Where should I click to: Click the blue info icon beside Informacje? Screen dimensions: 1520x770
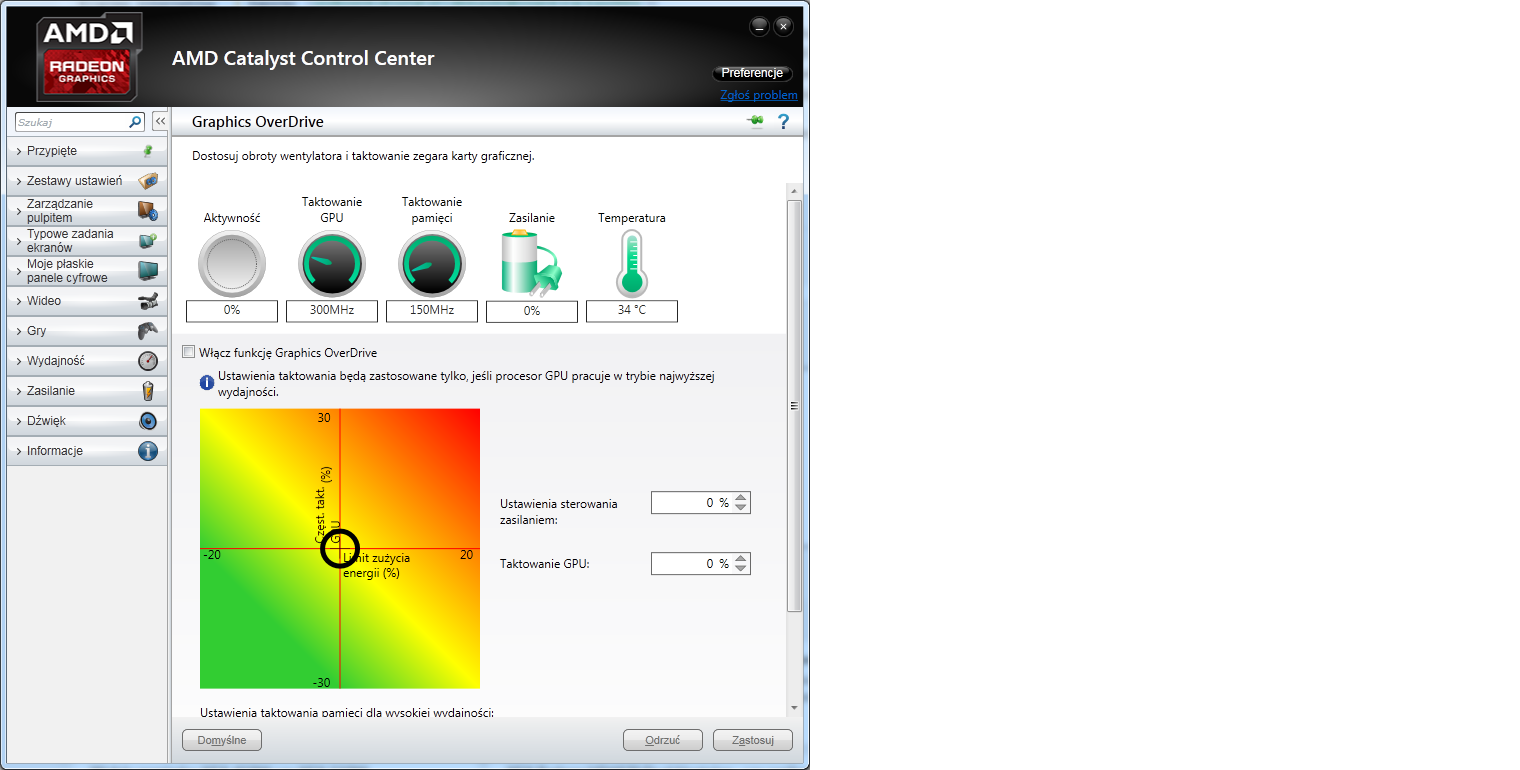pos(148,451)
